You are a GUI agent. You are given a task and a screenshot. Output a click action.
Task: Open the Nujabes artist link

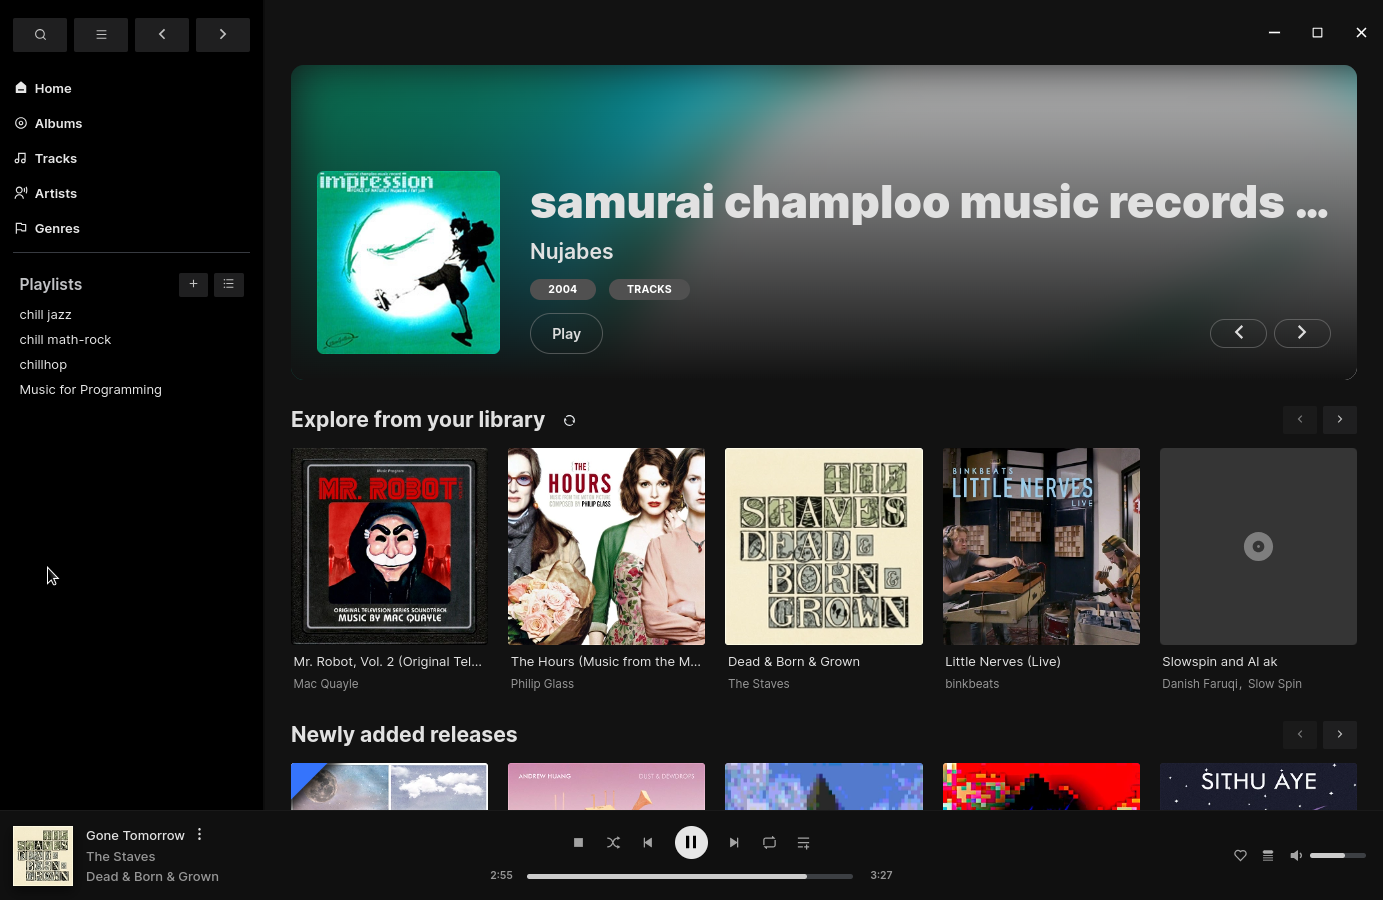572,251
